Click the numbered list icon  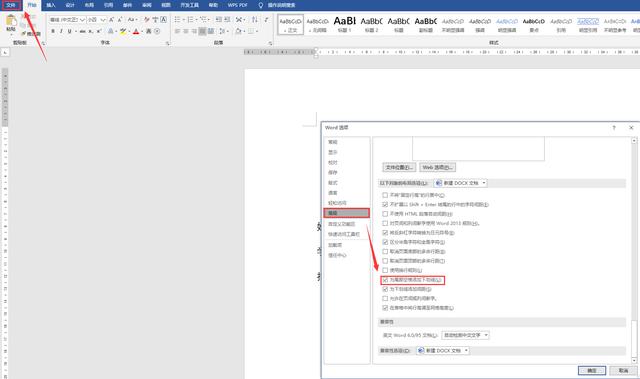[191, 20]
